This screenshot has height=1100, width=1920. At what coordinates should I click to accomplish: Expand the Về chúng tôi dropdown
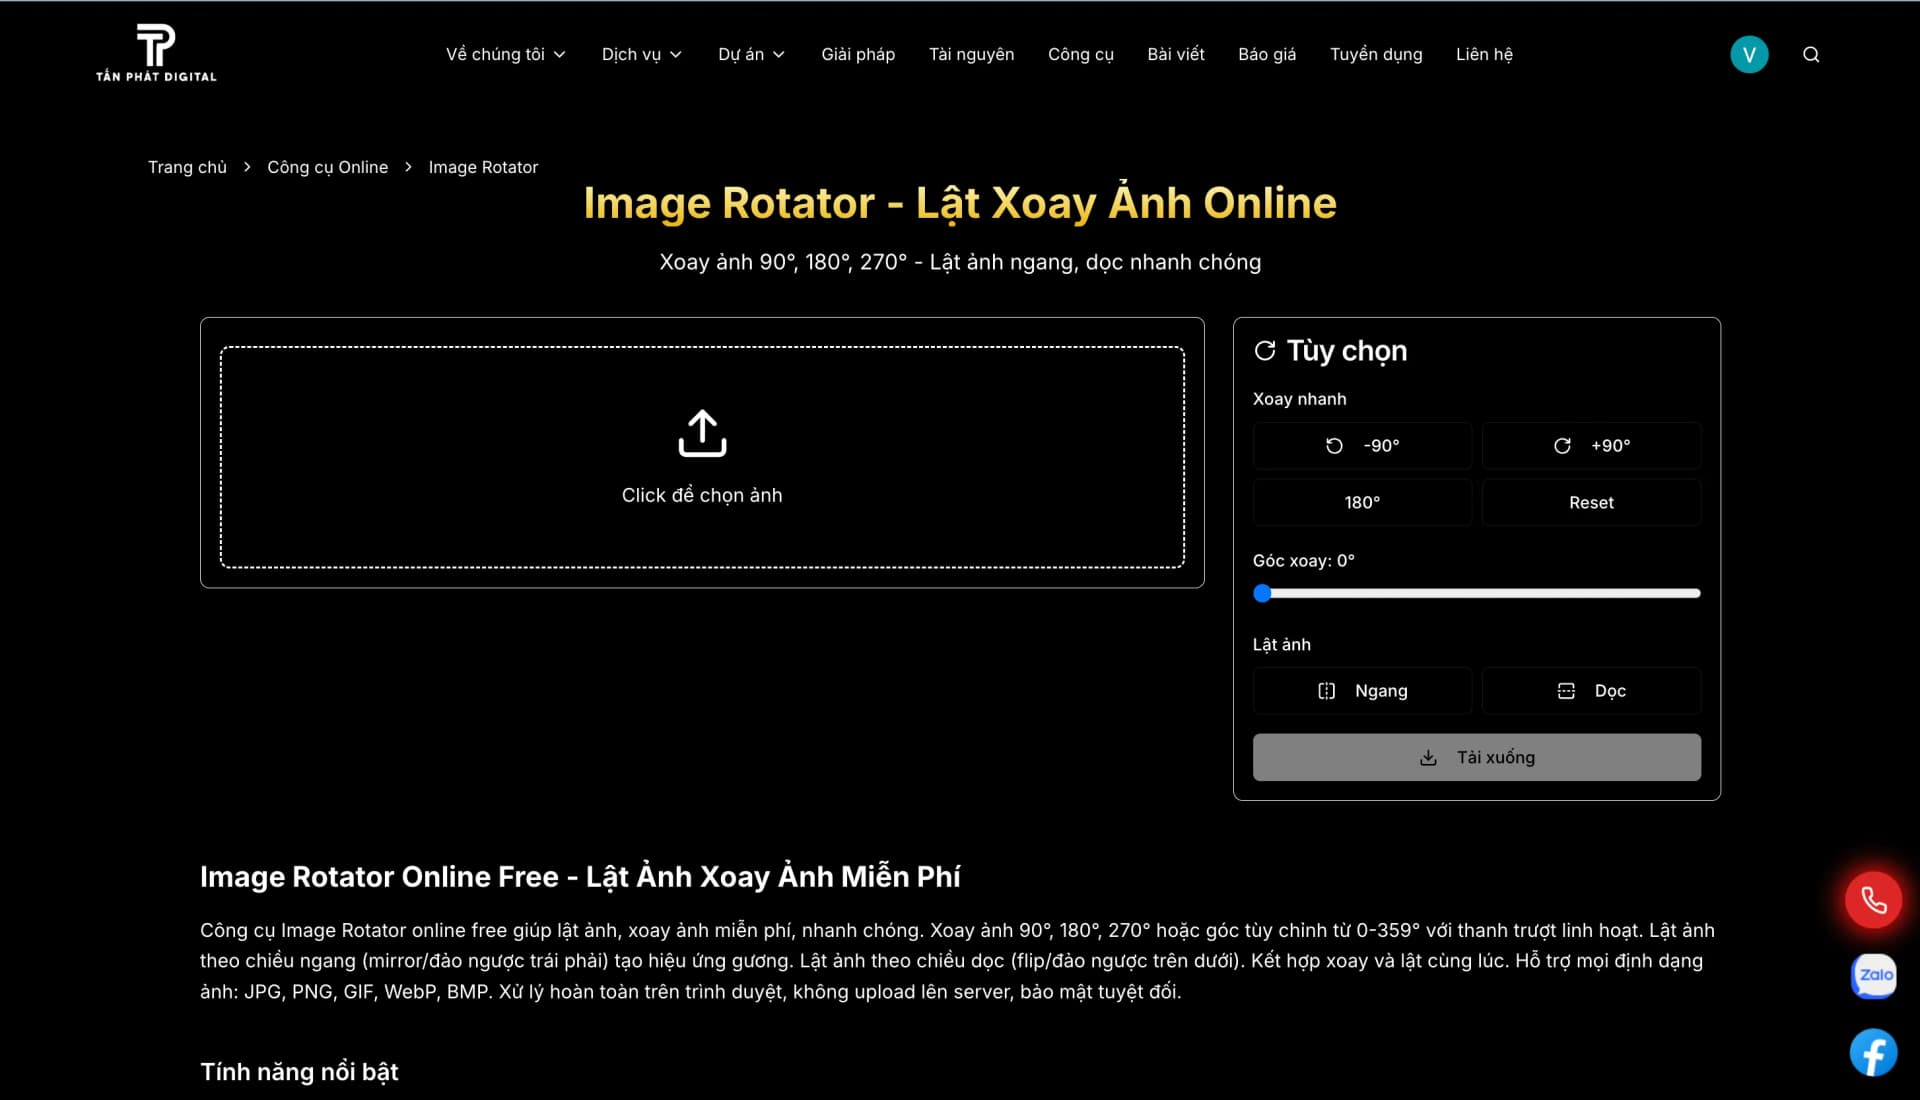click(x=505, y=54)
